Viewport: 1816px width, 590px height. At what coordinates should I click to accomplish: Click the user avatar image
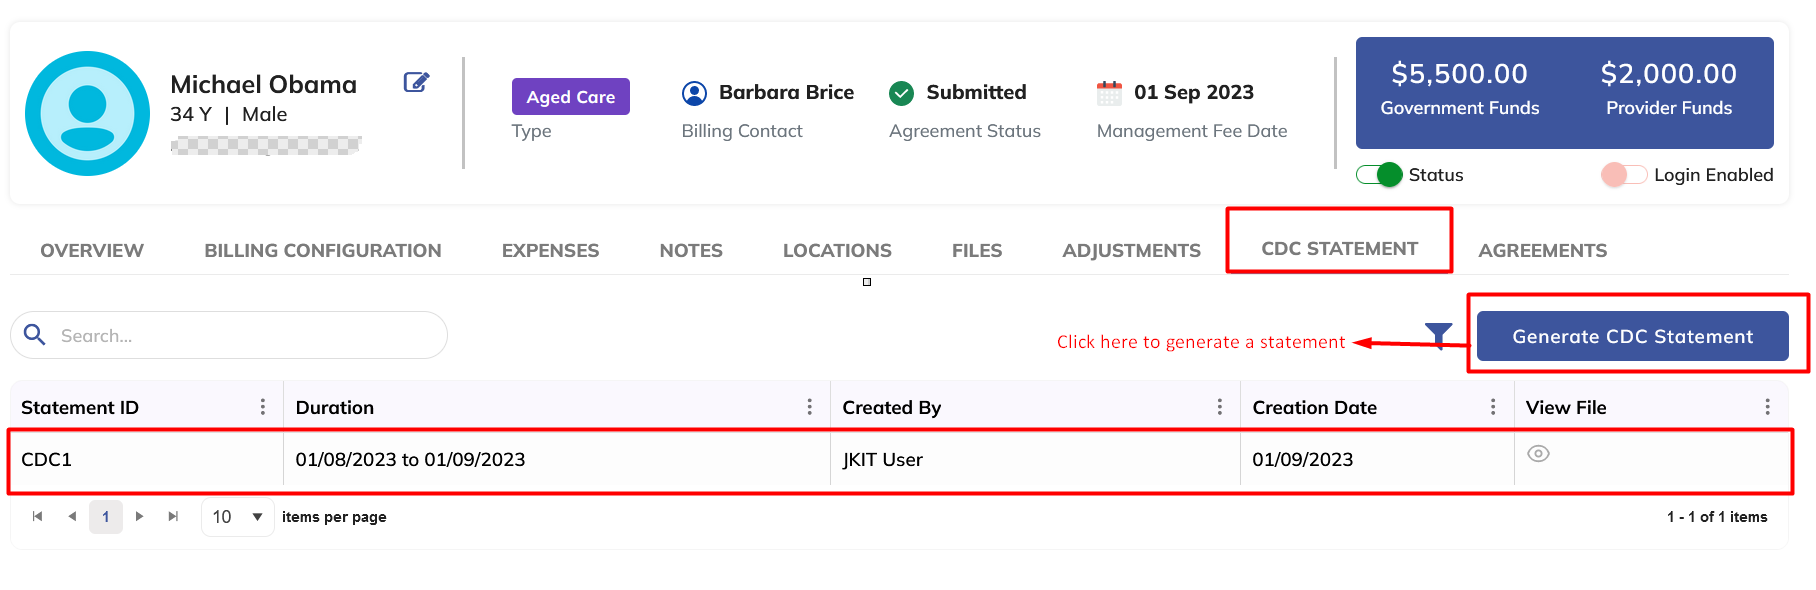(x=88, y=114)
